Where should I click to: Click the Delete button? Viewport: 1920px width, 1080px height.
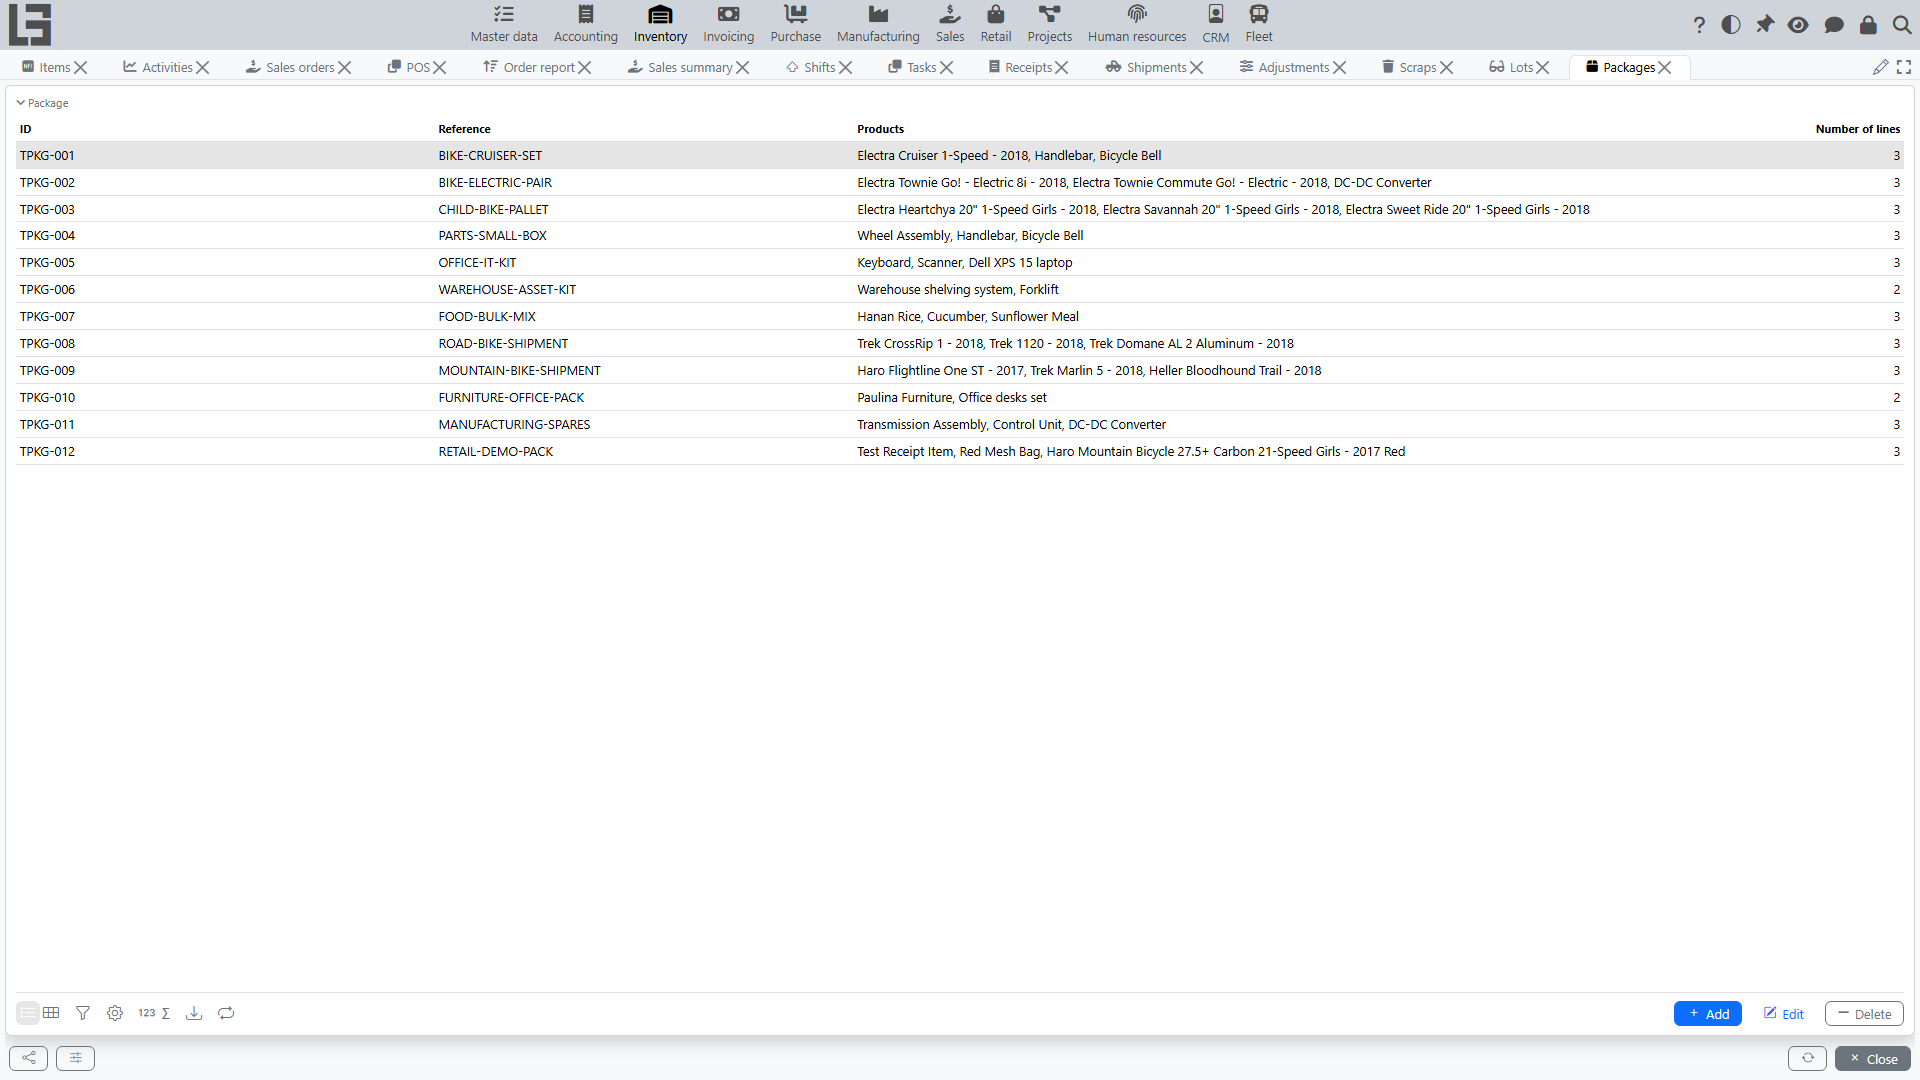tap(1864, 1014)
